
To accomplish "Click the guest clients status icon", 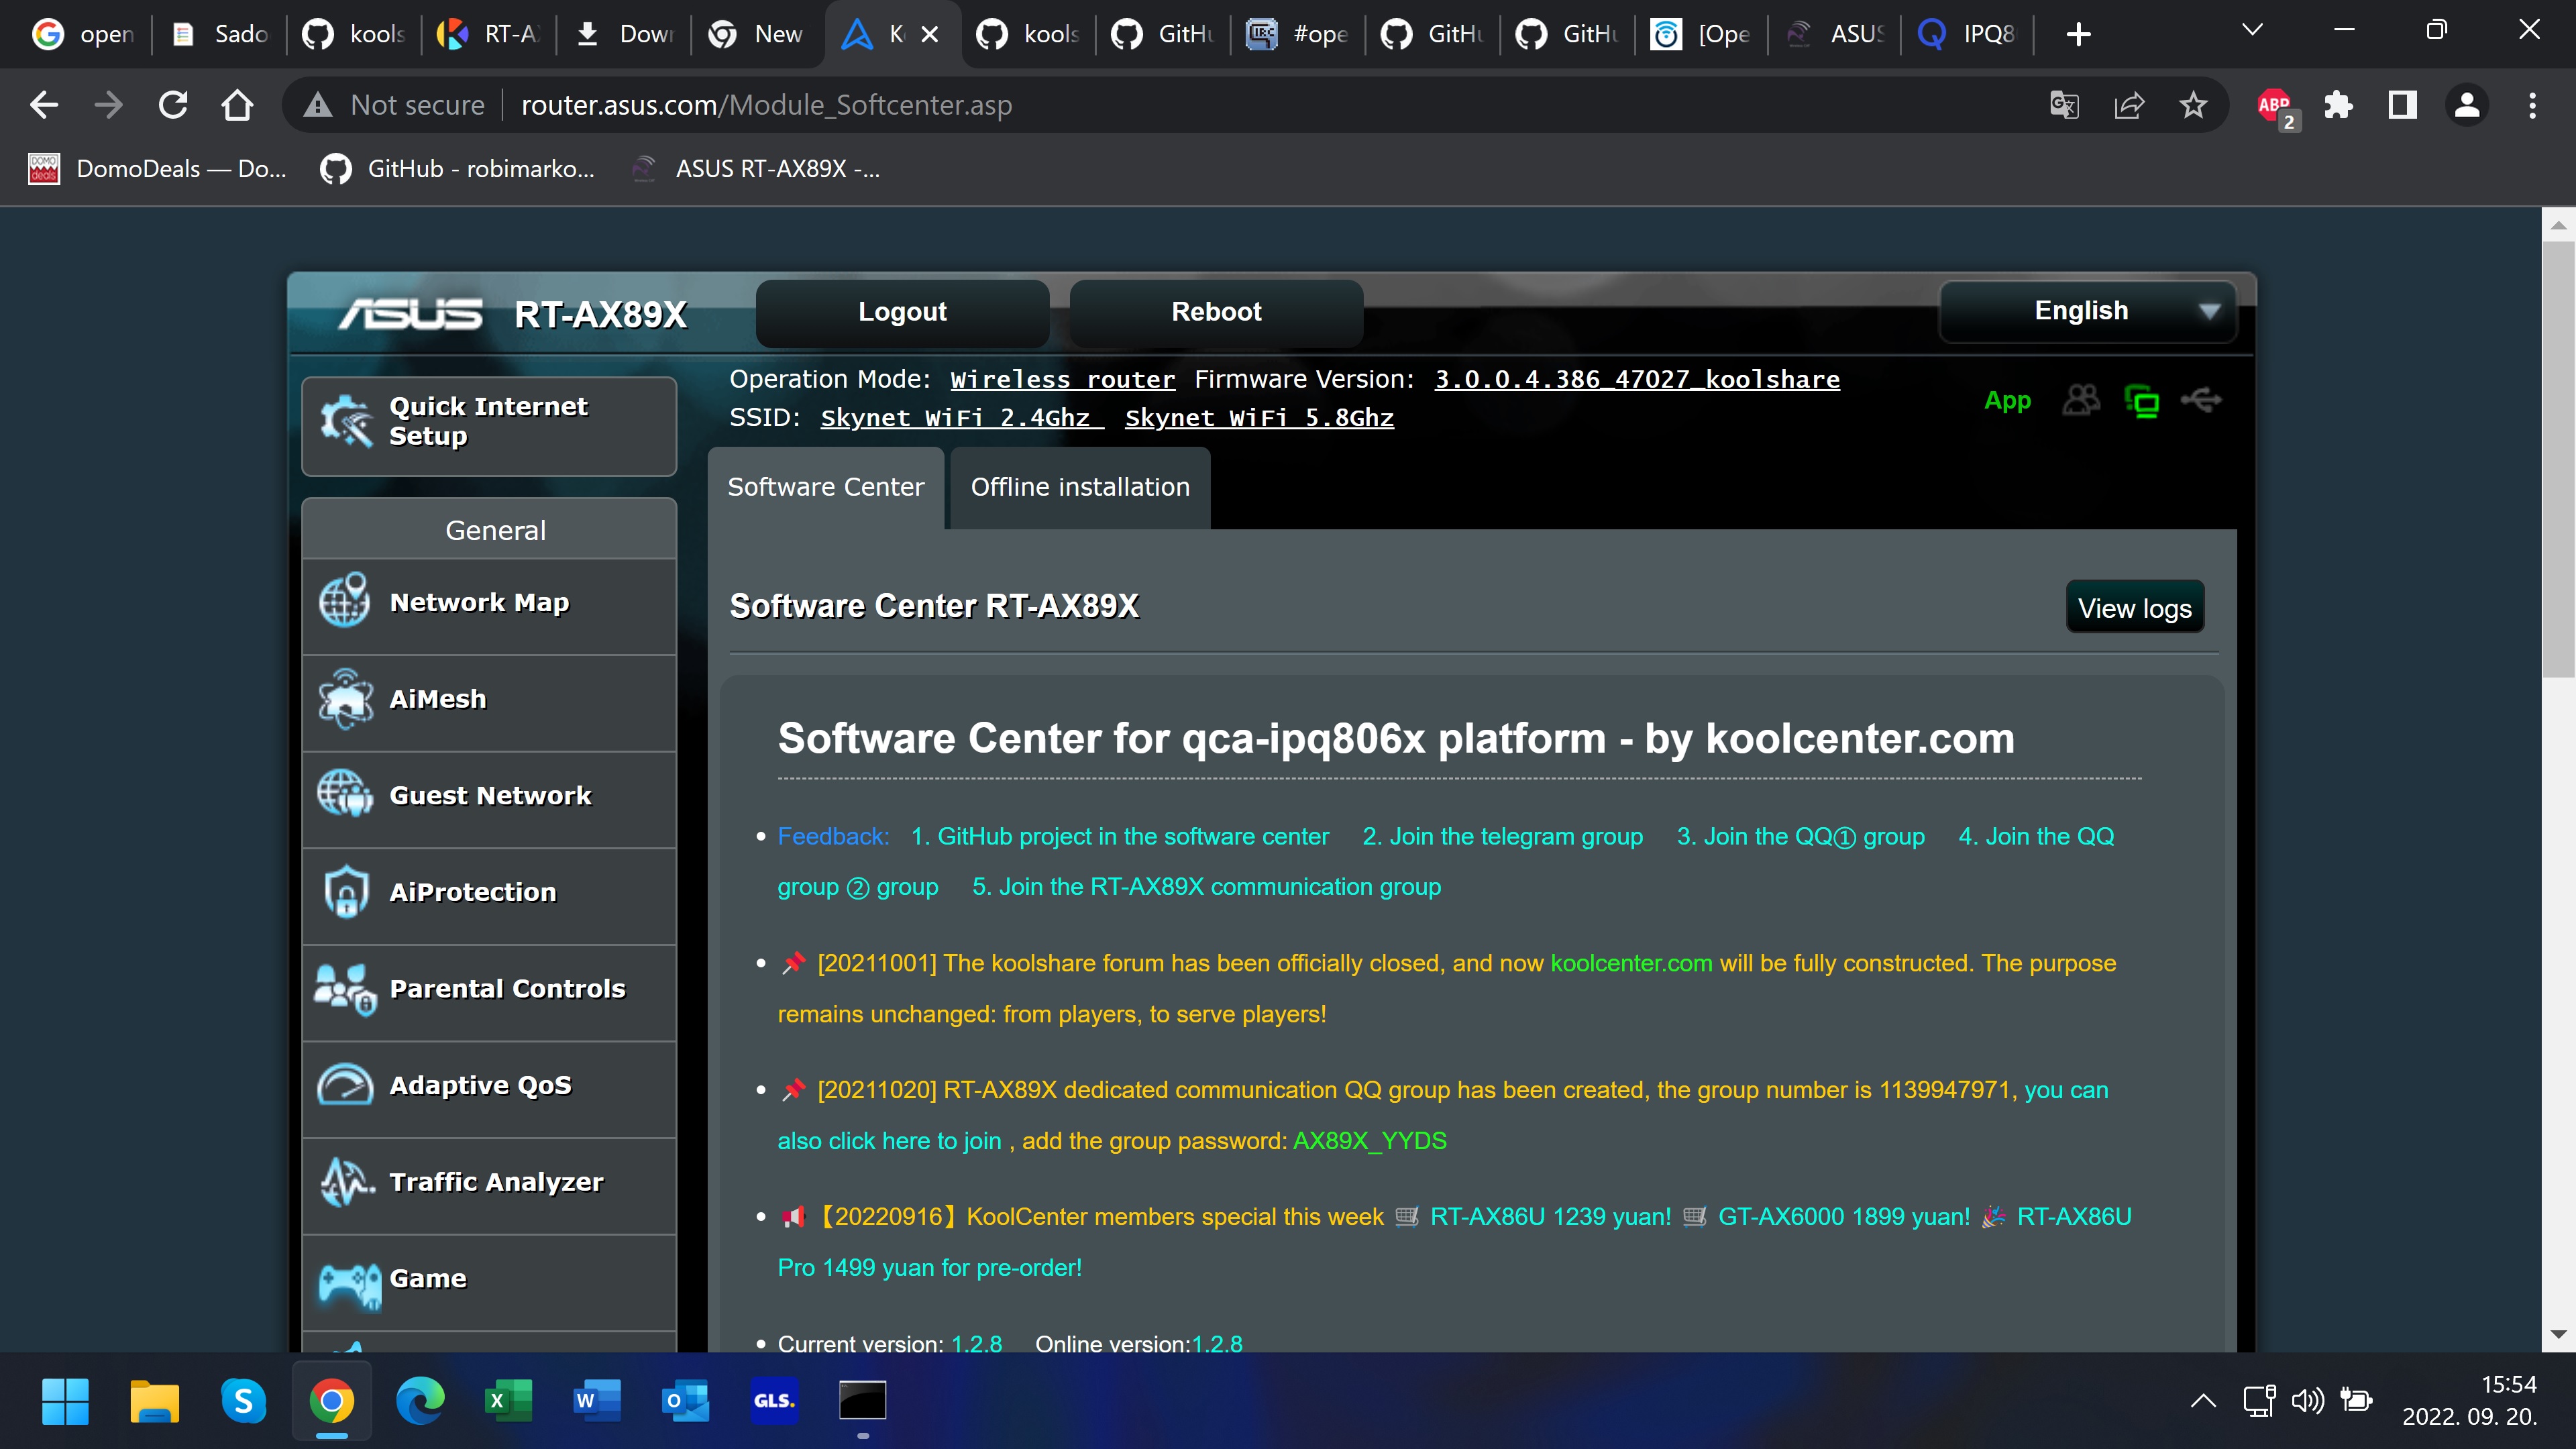I will (2081, 401).
